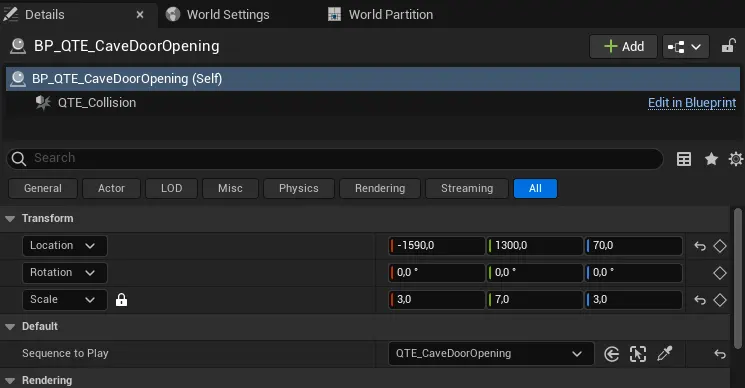
Task: Click the property Search field
Action: tap(335, 158)
